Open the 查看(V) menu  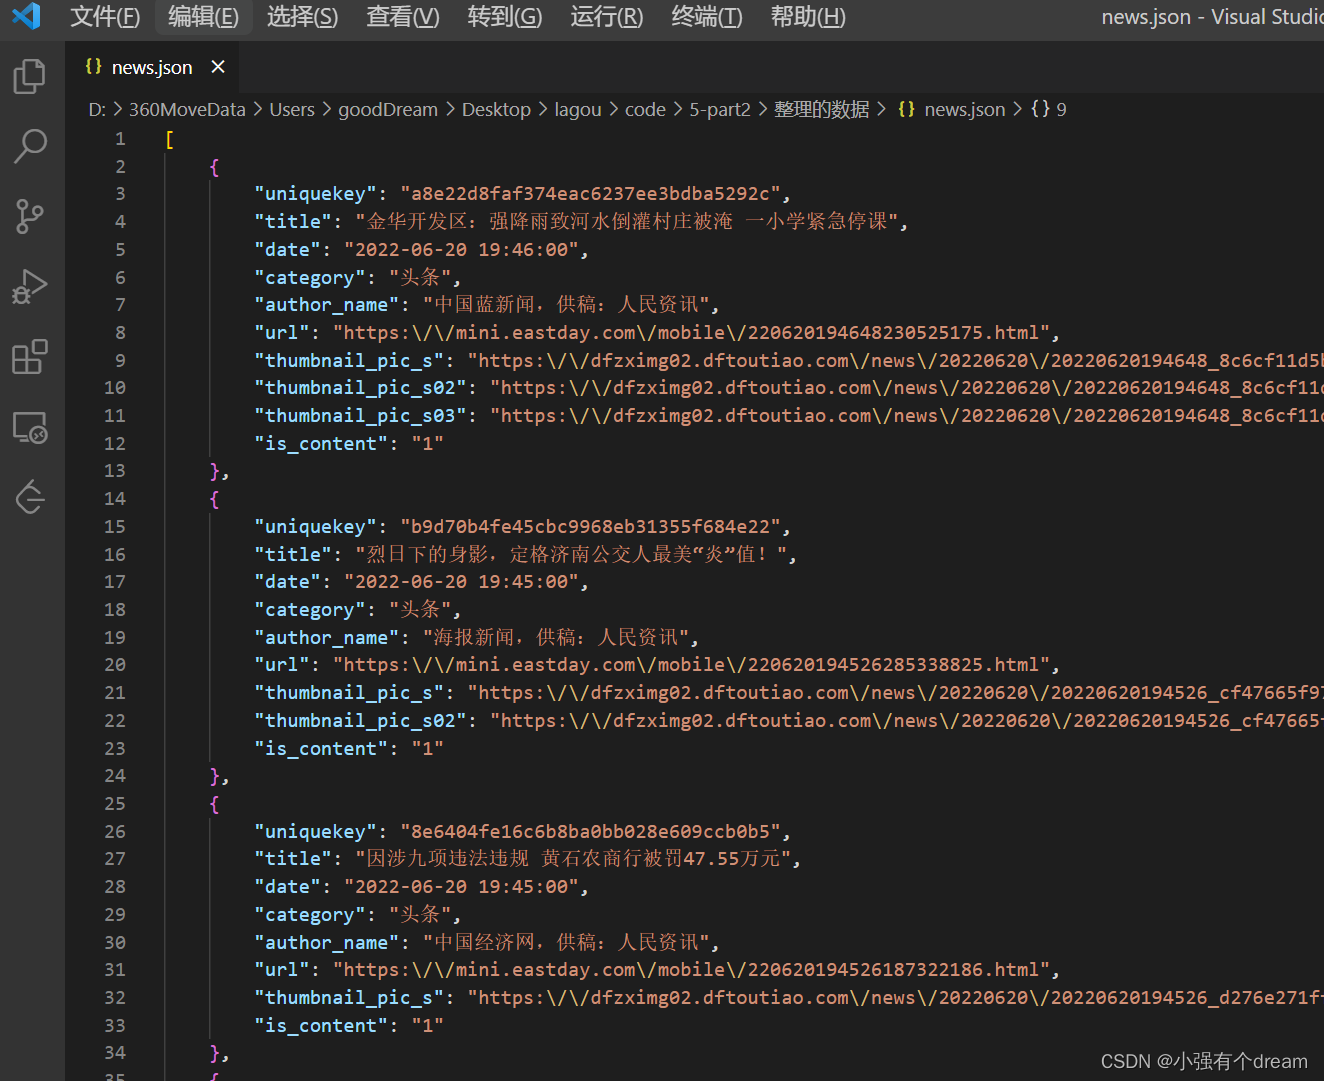click(403, 17)
